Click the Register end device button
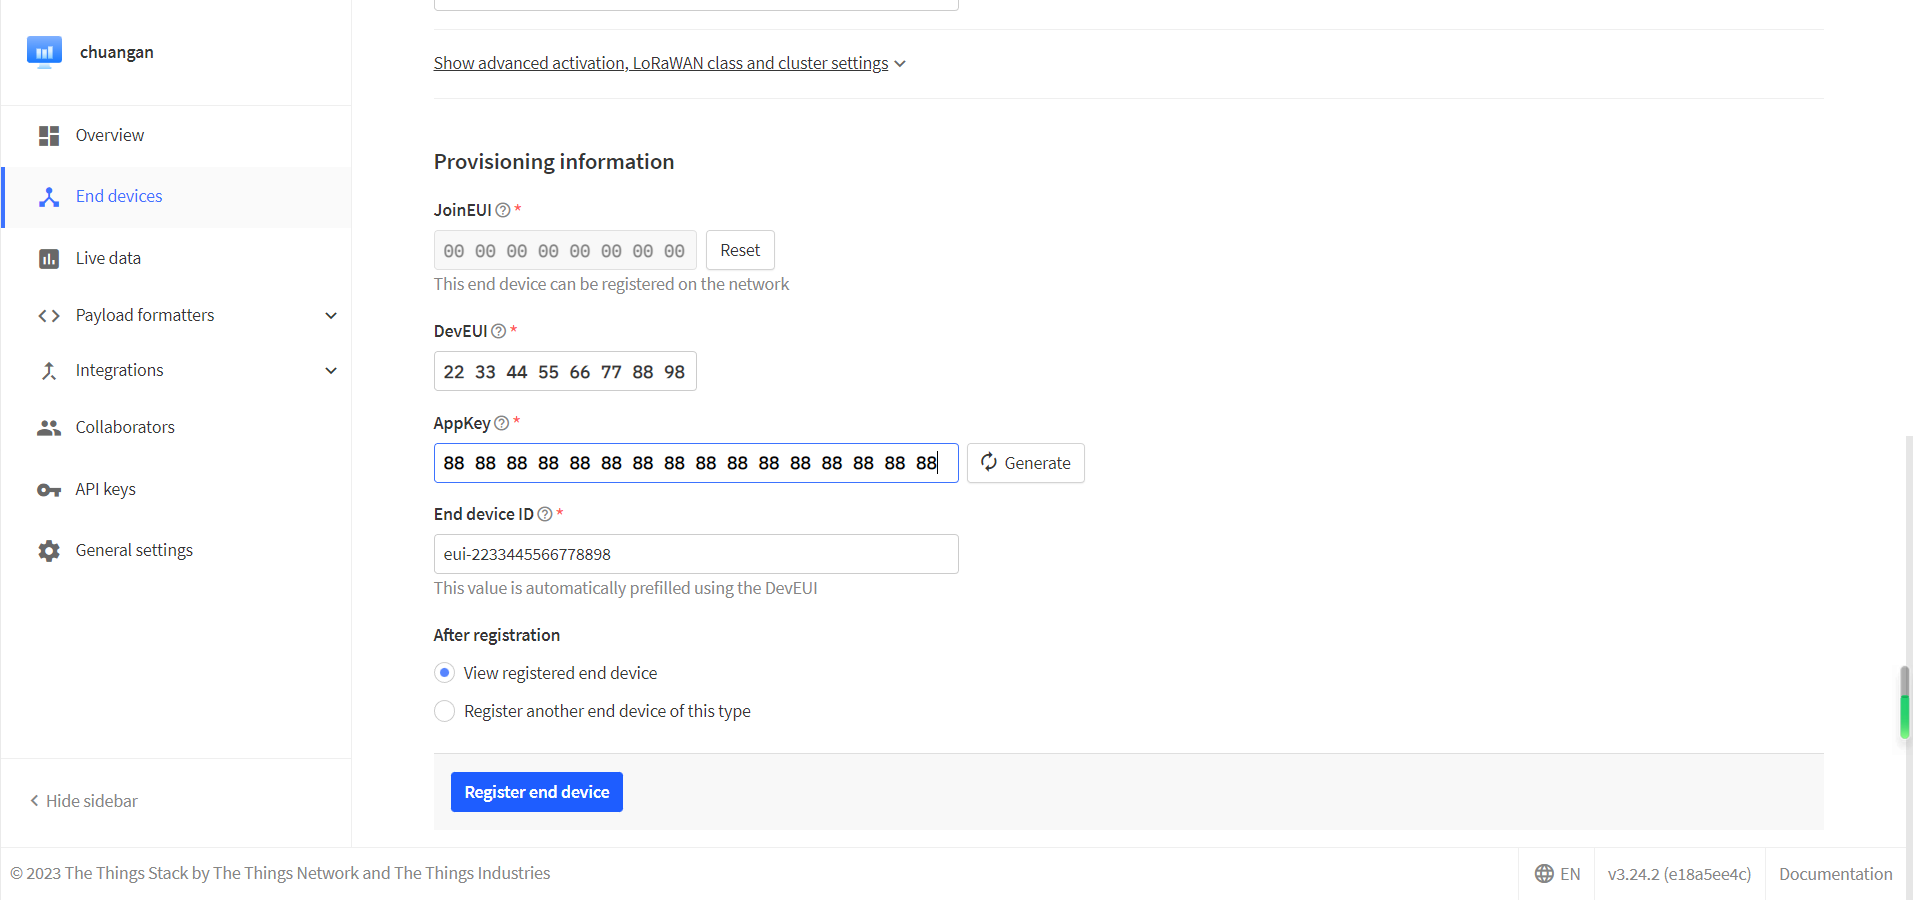 [536, 792]
